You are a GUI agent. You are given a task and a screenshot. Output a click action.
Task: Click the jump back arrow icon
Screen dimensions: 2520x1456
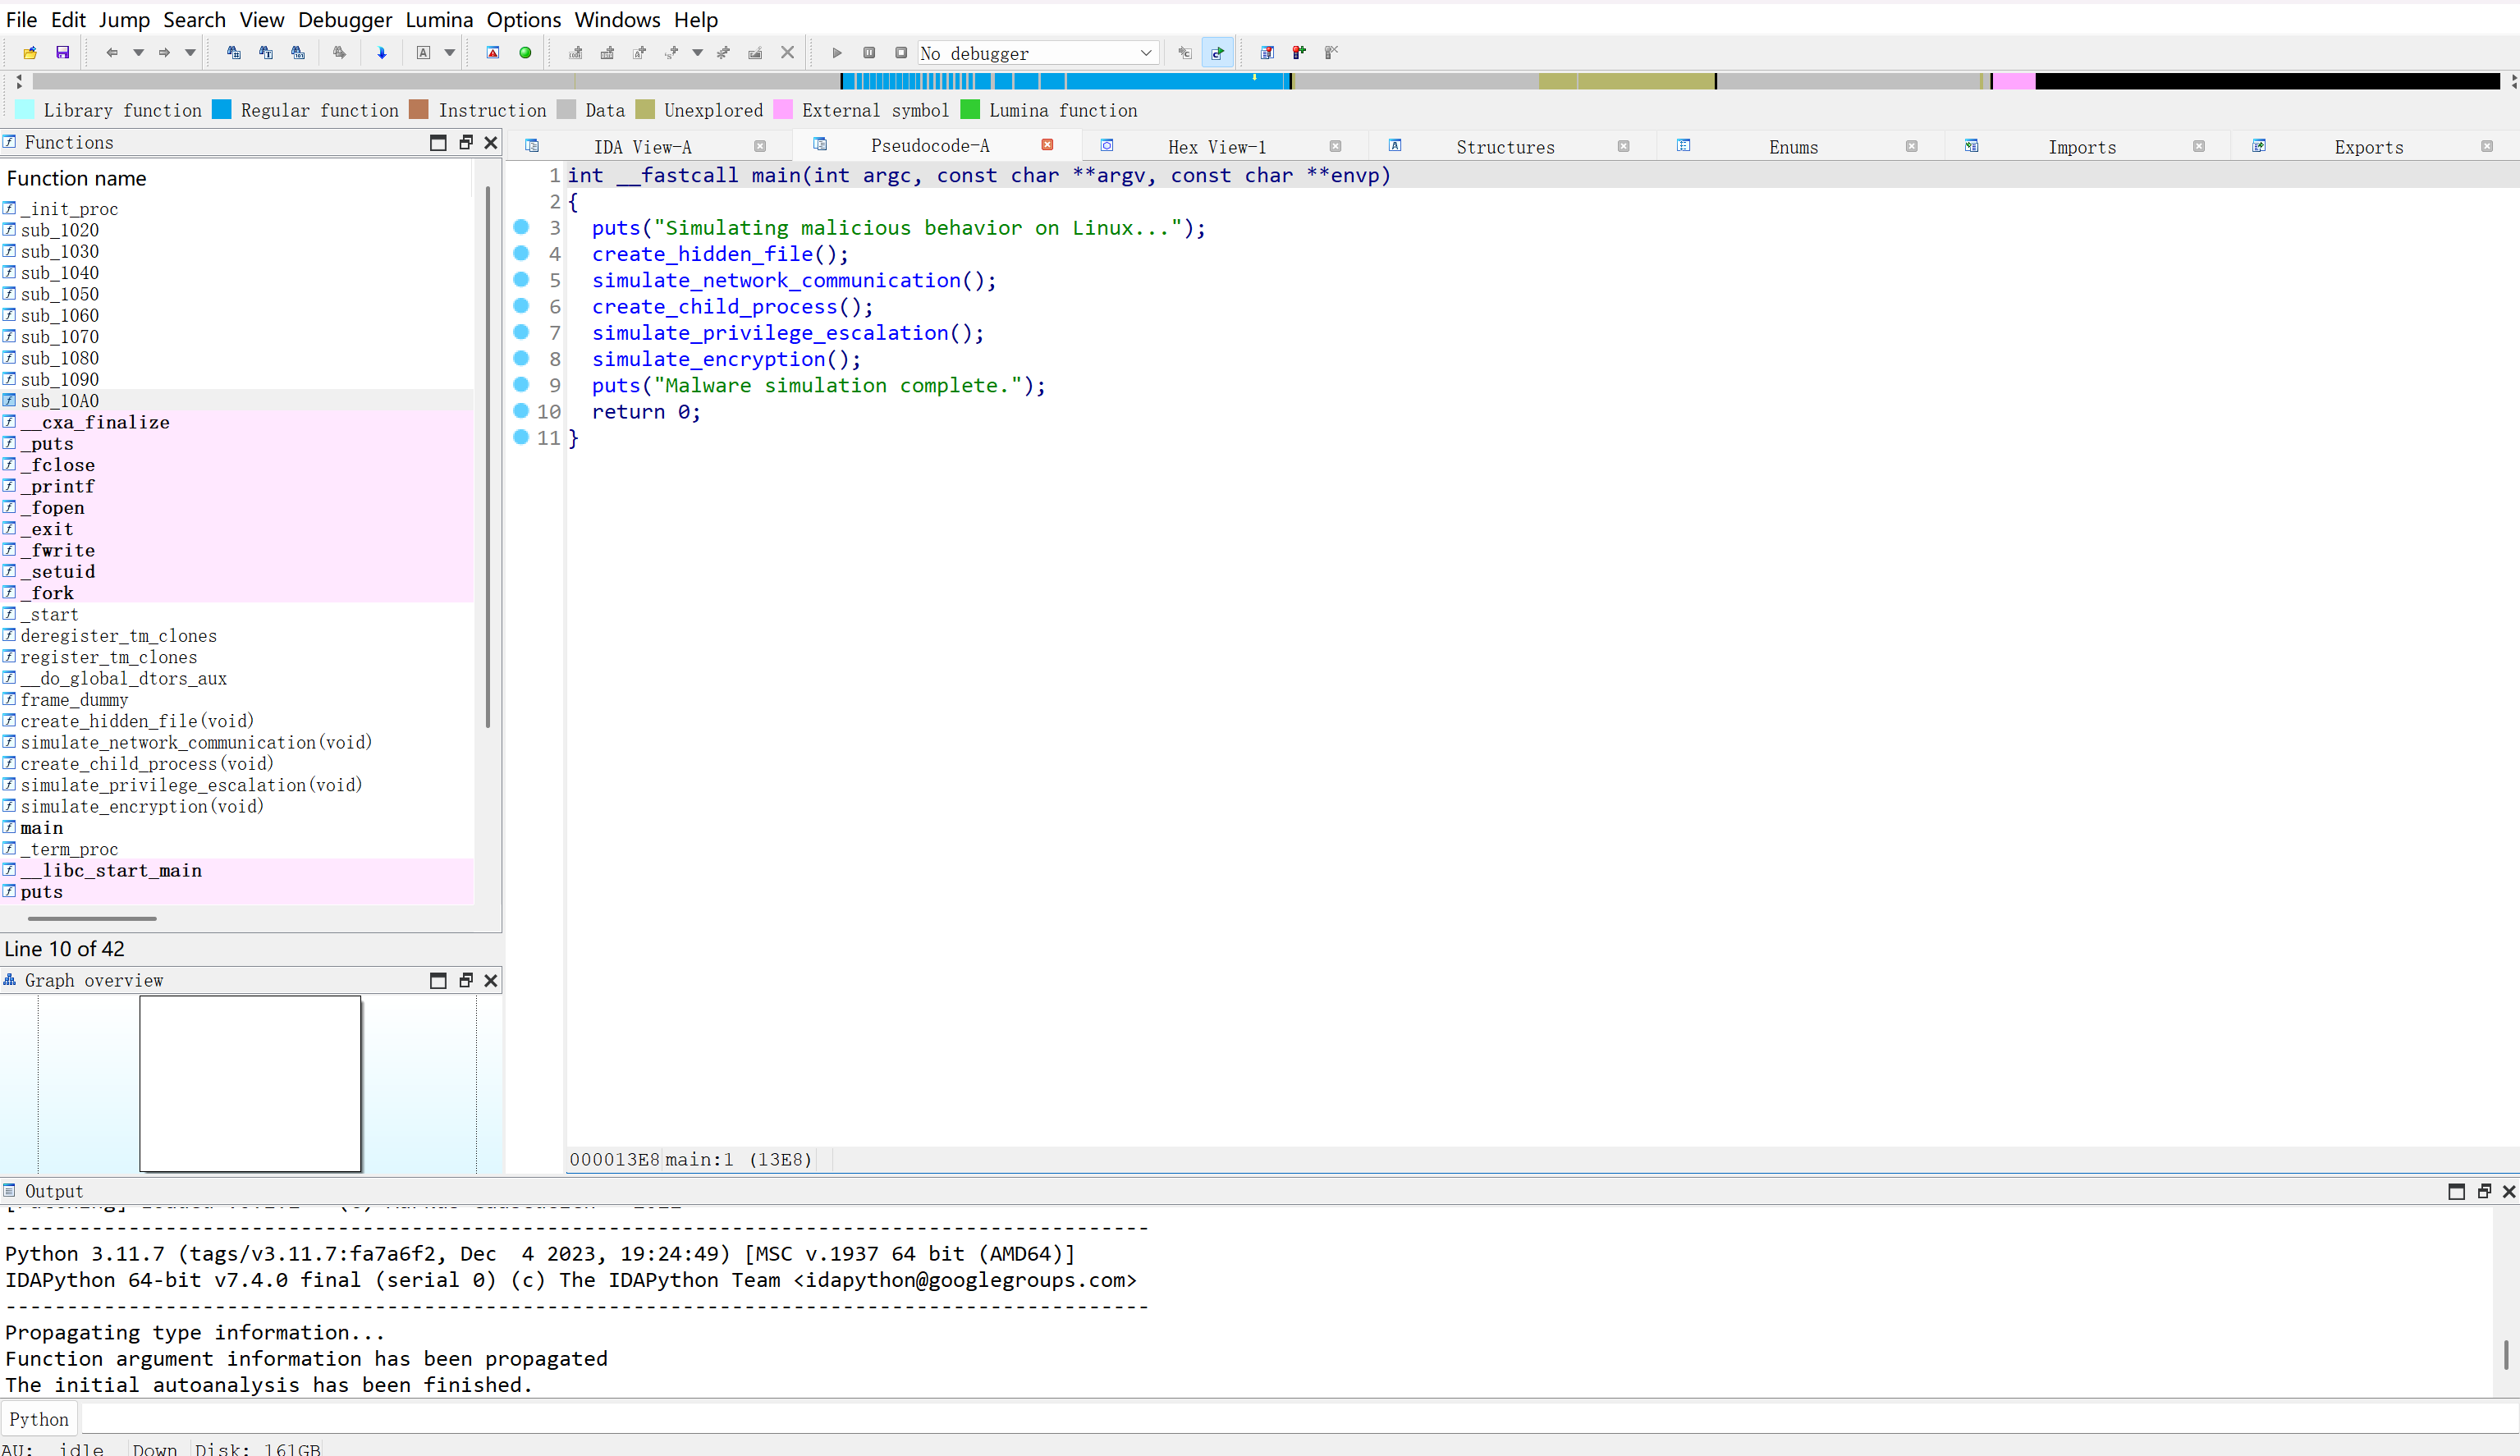coord(111,53)
